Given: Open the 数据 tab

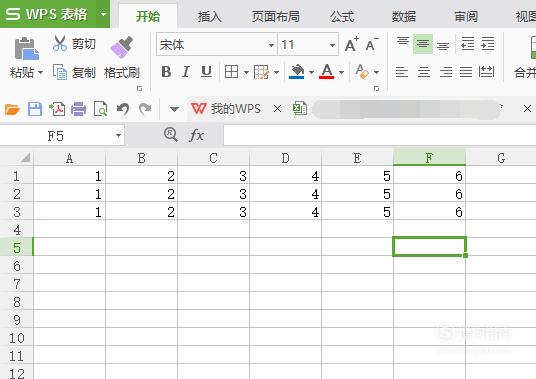Looking at the screenshot, I should click(404, 16).
